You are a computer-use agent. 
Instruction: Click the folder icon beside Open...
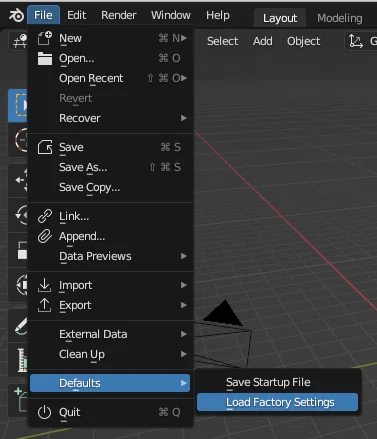tap(45, 58)
